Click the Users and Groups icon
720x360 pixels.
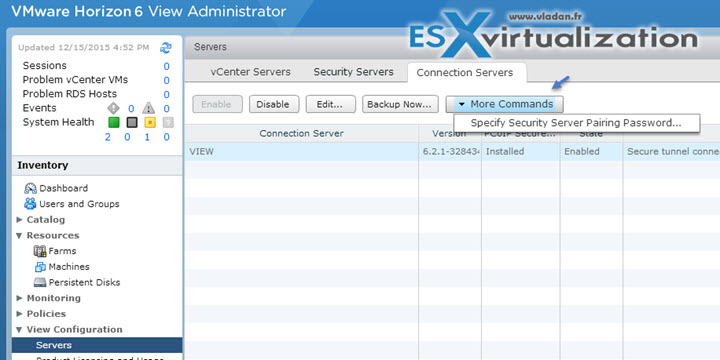(x=30, y=203)
